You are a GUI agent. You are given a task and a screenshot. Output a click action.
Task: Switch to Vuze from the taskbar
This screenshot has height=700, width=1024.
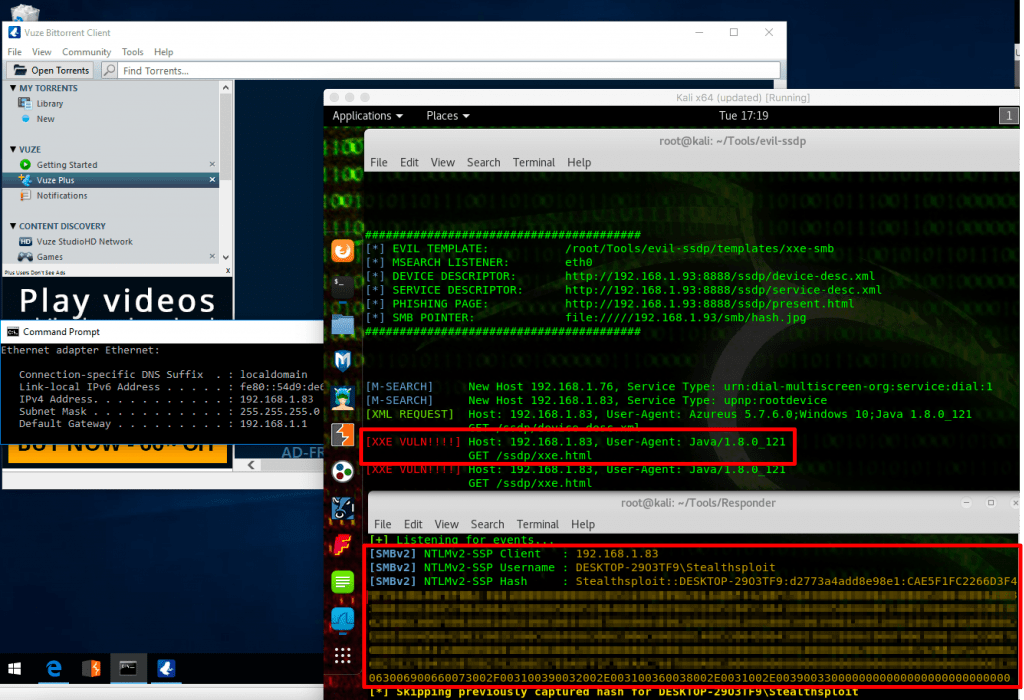[x=166, y=669]
